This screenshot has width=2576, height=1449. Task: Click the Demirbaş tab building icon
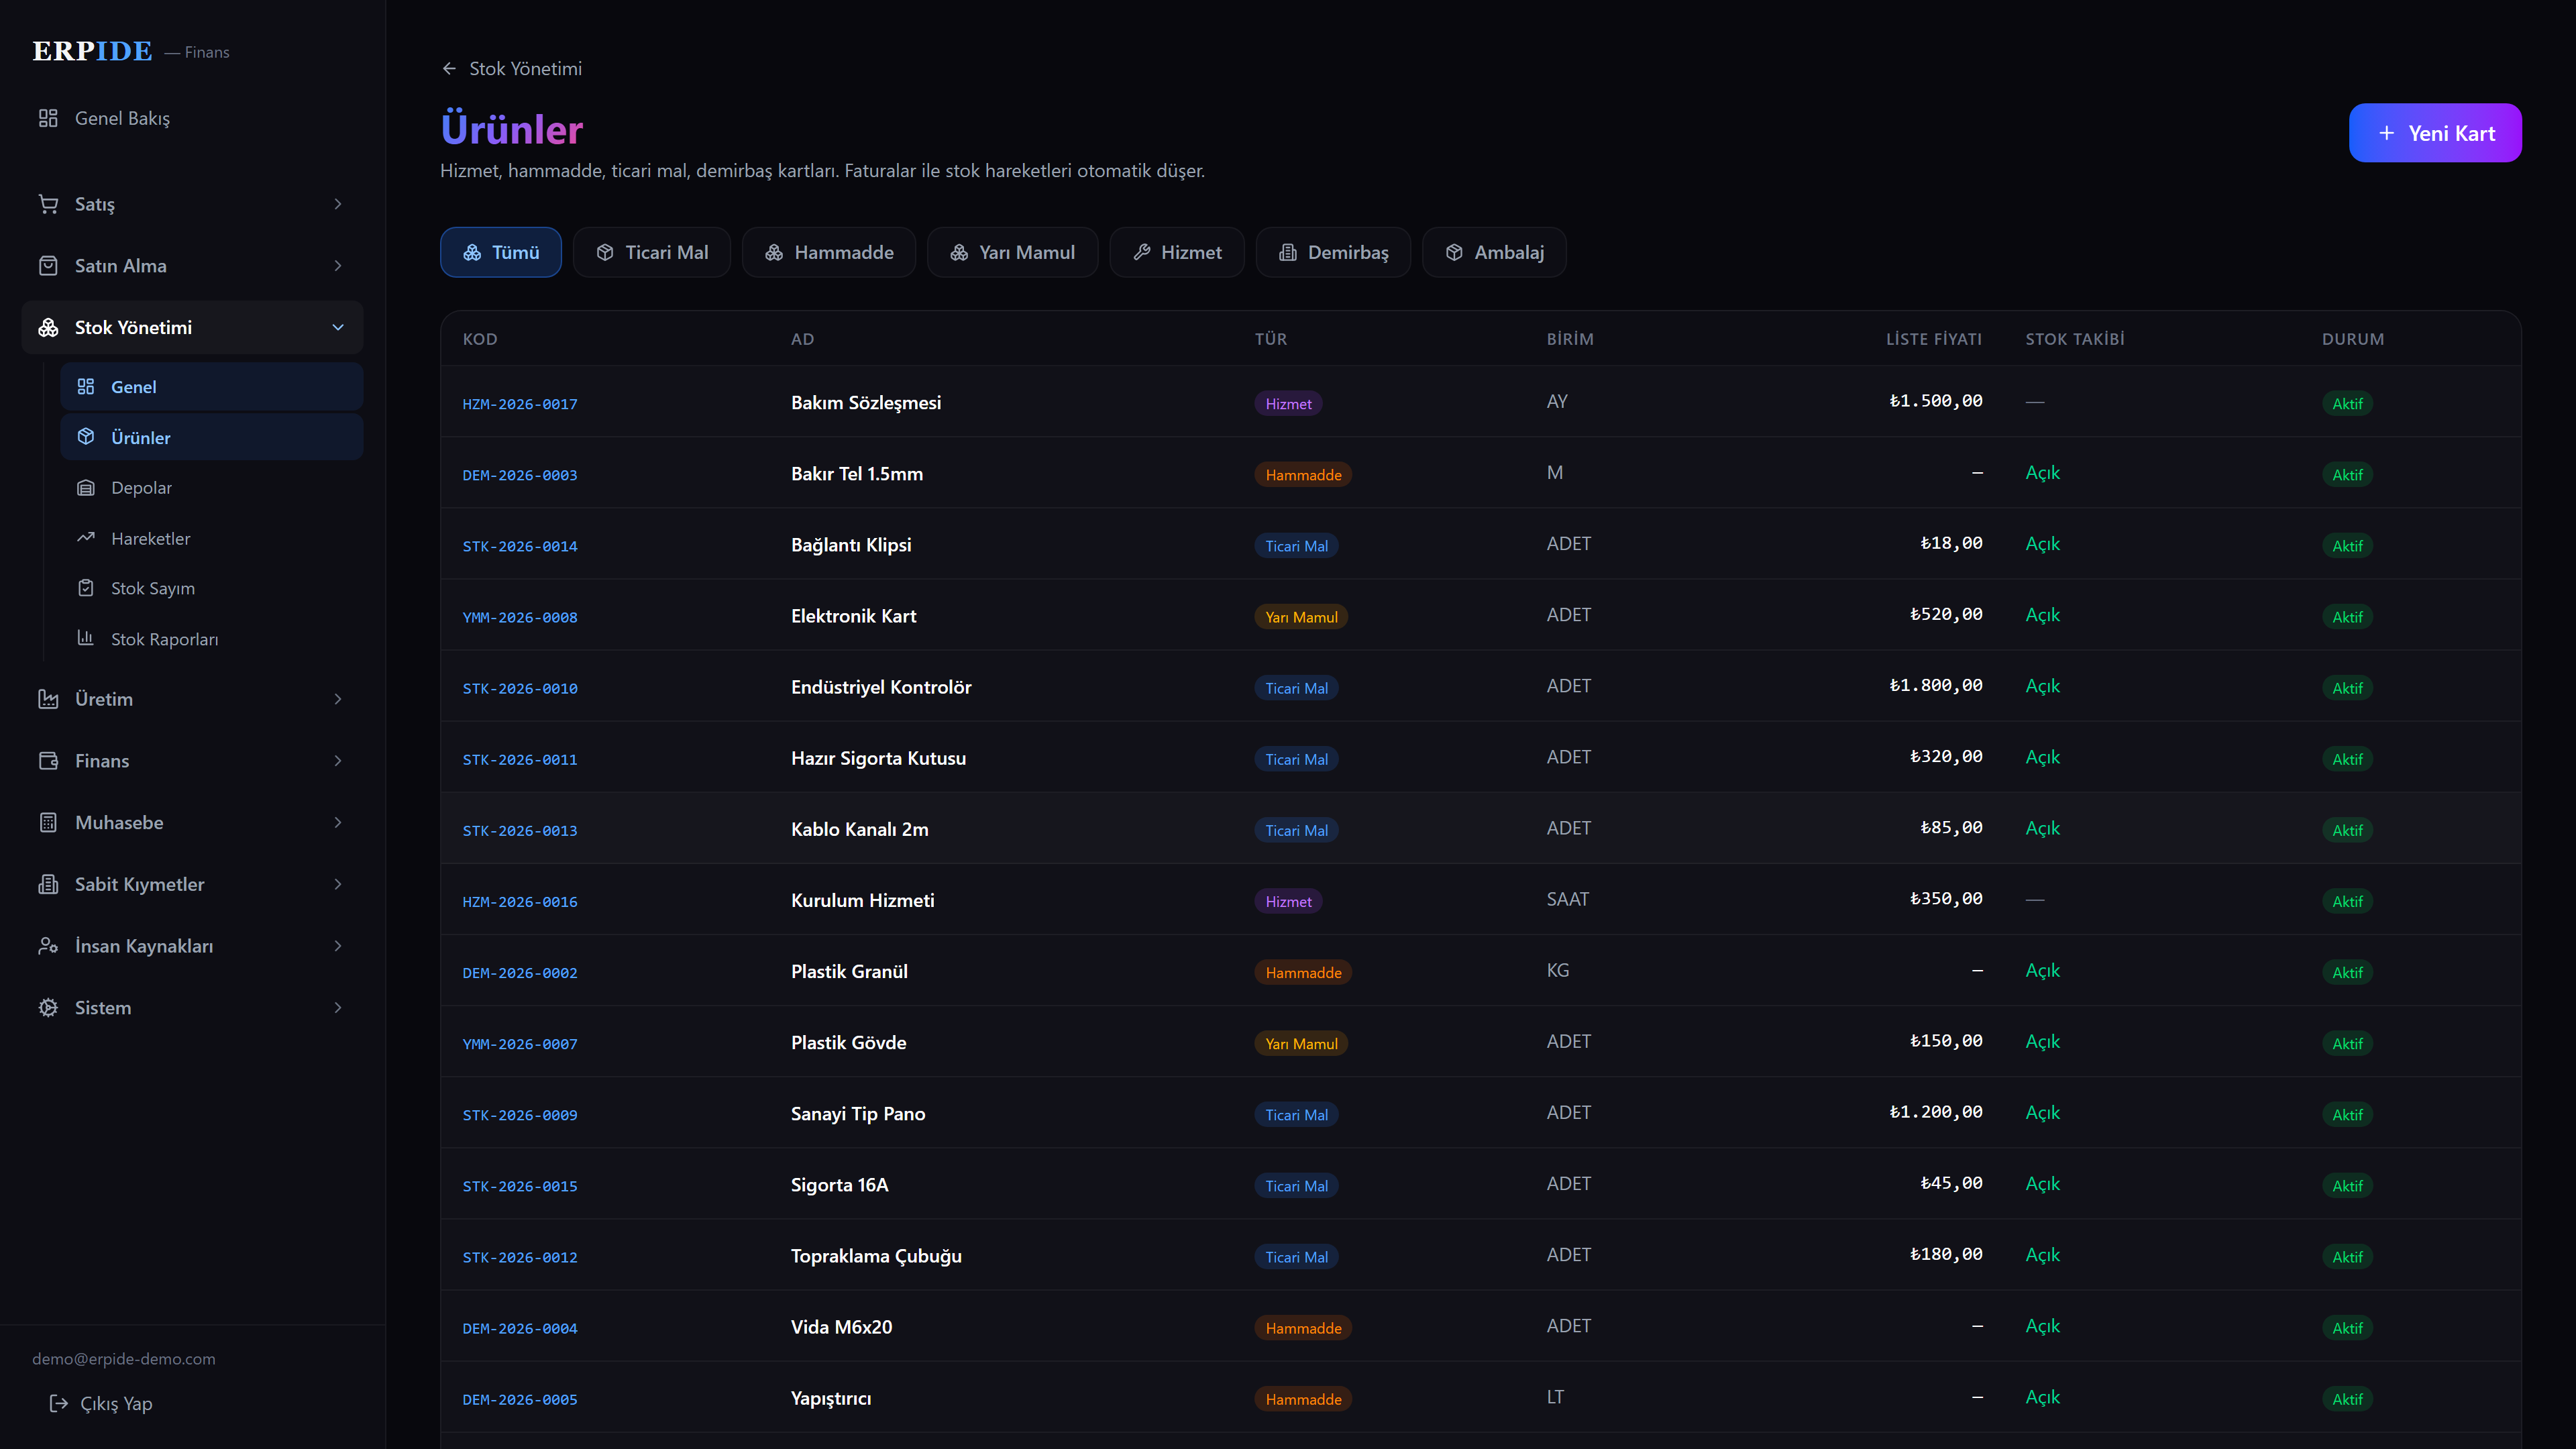(1288, 253)
